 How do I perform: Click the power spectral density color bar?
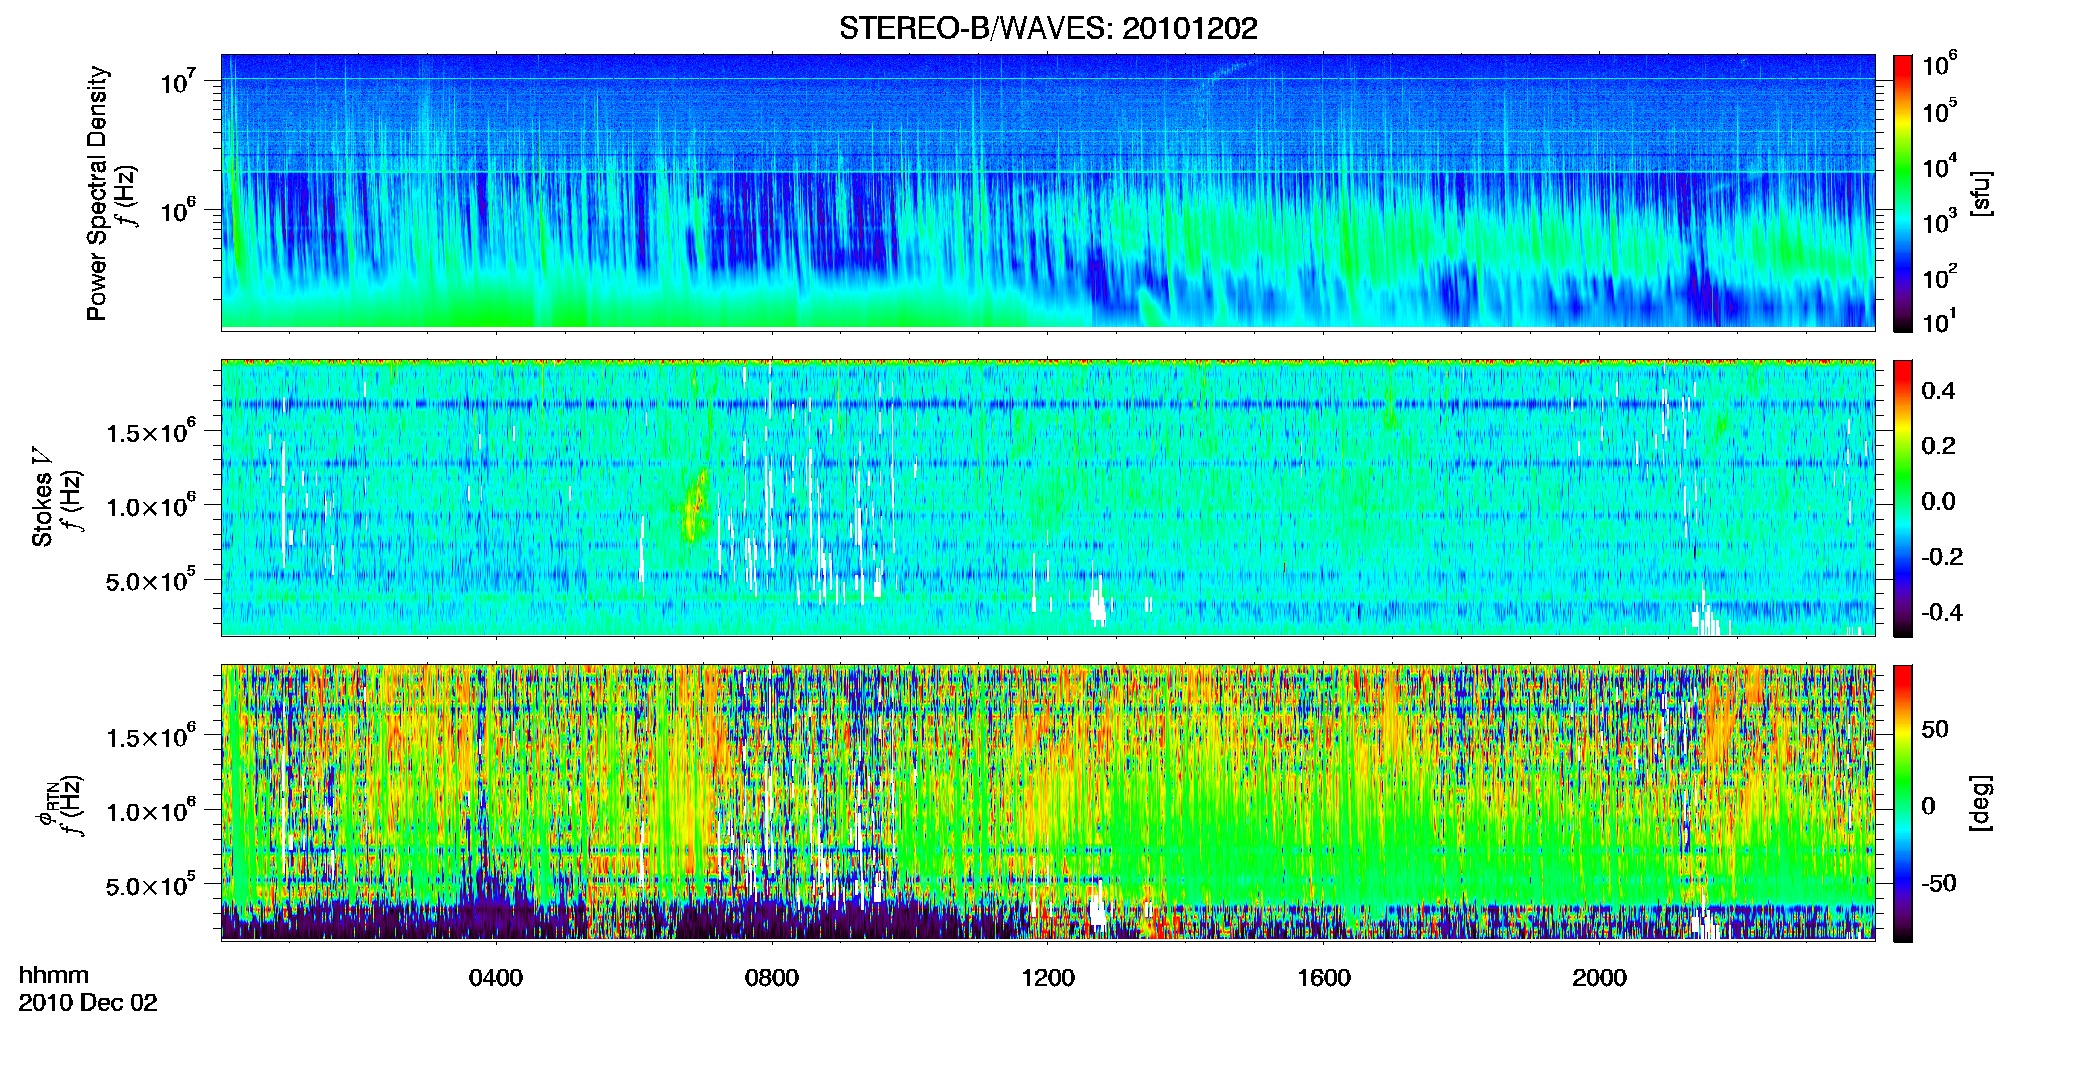(1903, 193)
